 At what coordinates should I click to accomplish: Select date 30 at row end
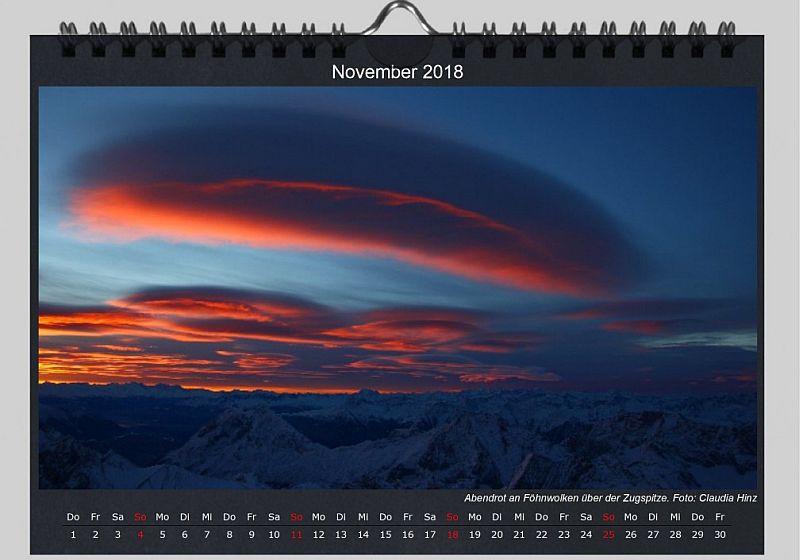(720, 534)
